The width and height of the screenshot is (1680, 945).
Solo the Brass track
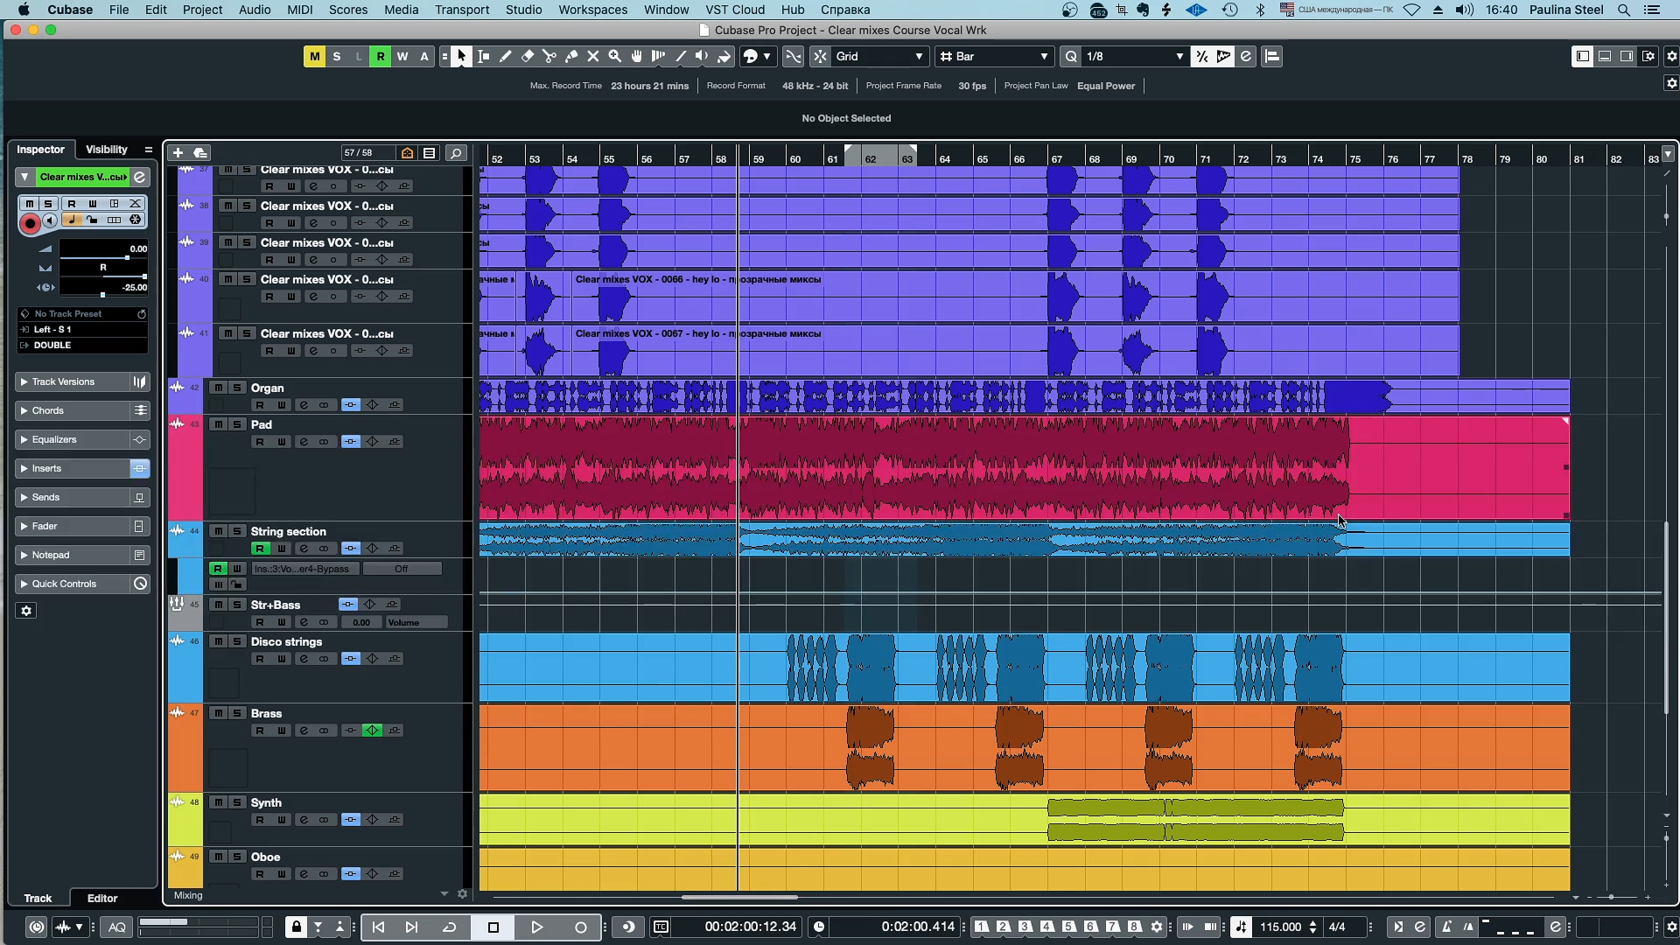[x=237, y=713]
